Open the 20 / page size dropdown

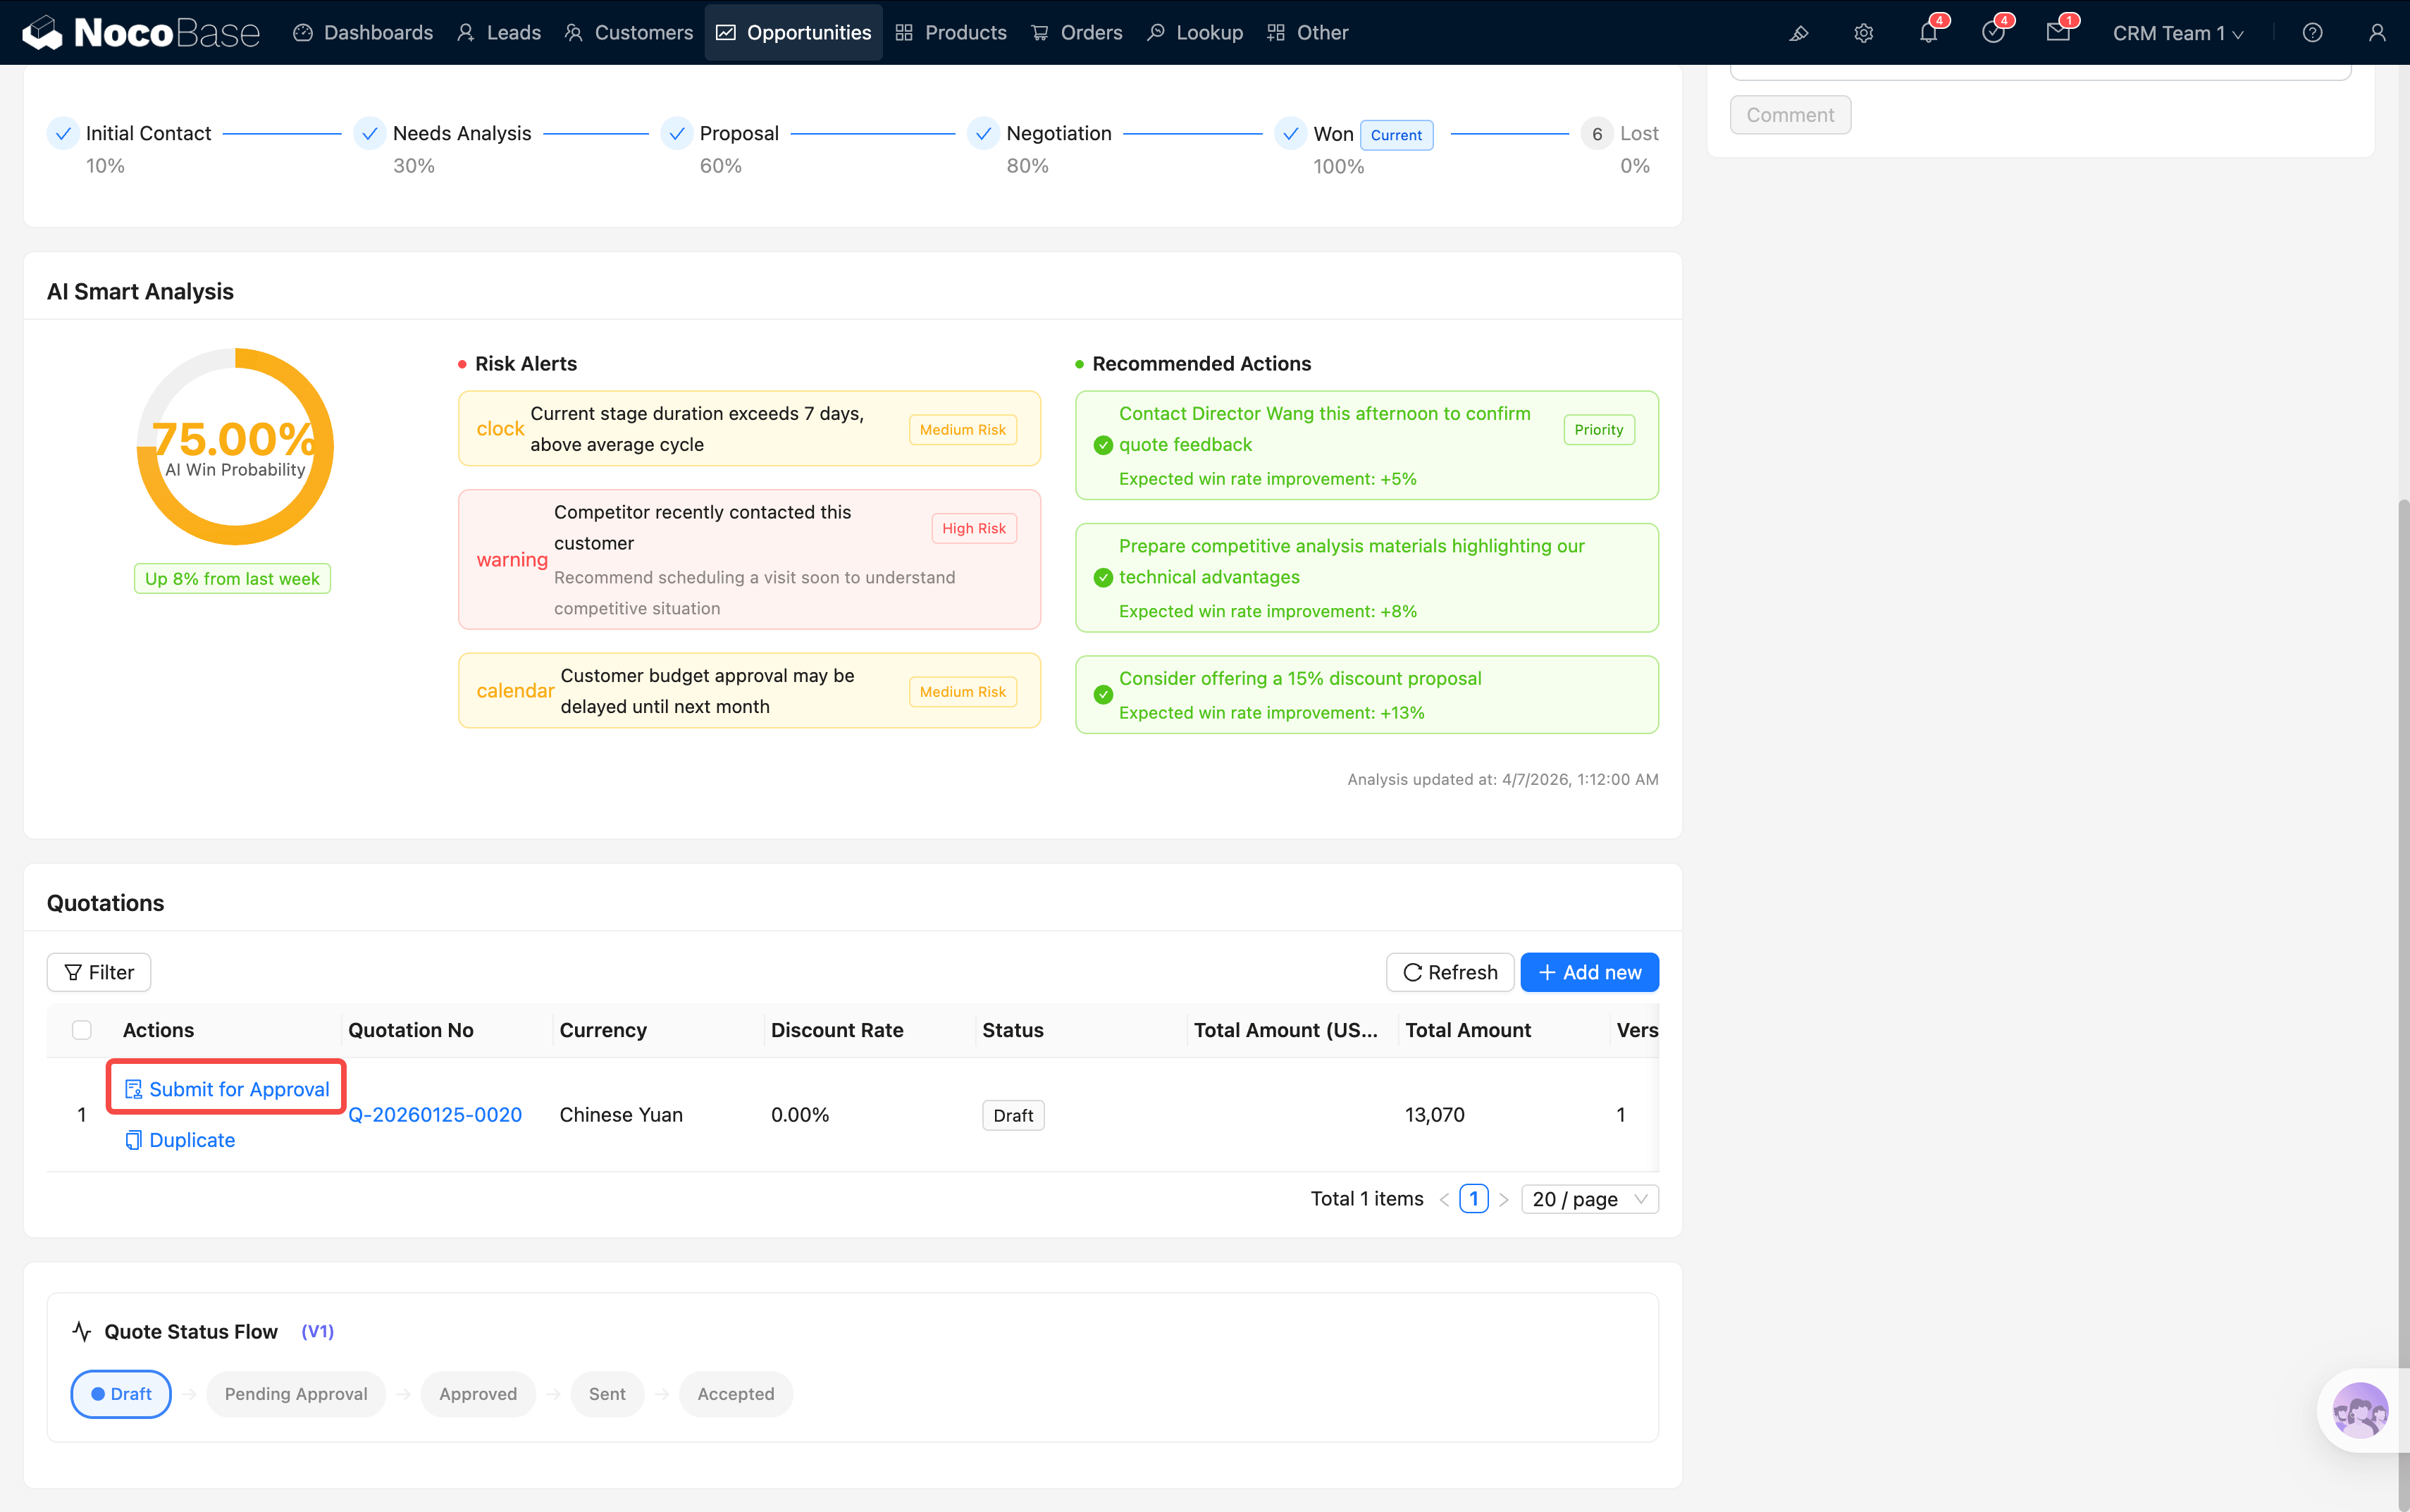[x=1589, y=1199]
